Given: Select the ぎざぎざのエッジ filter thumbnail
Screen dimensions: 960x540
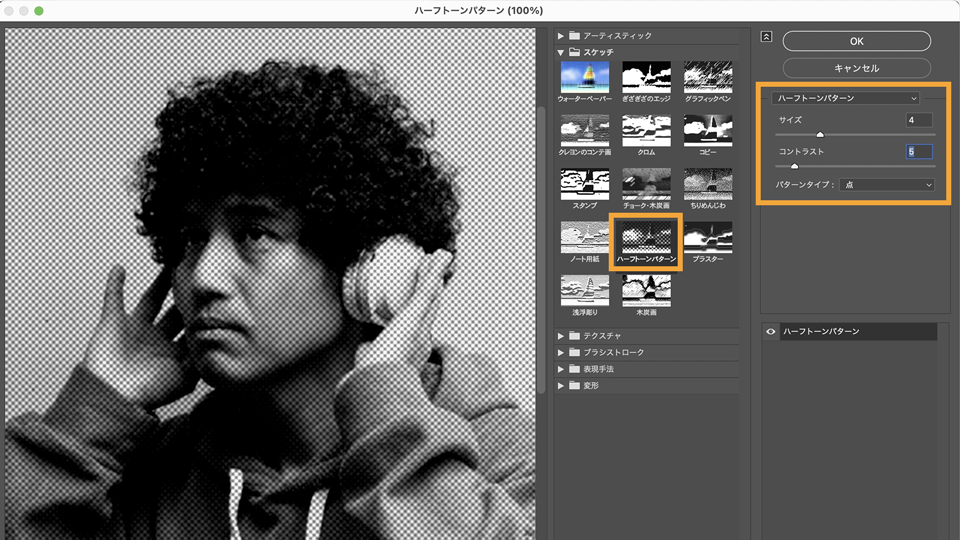Looking at the screenshot, I should 646,77.
